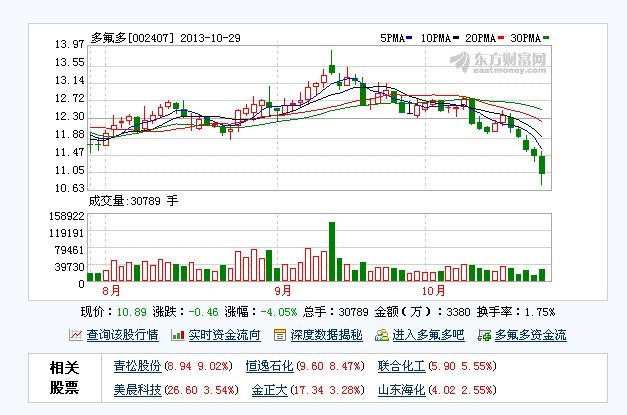Screen dimensions: 627x415
Task: Click the 8月 axis label
Action: click(111, 291)
